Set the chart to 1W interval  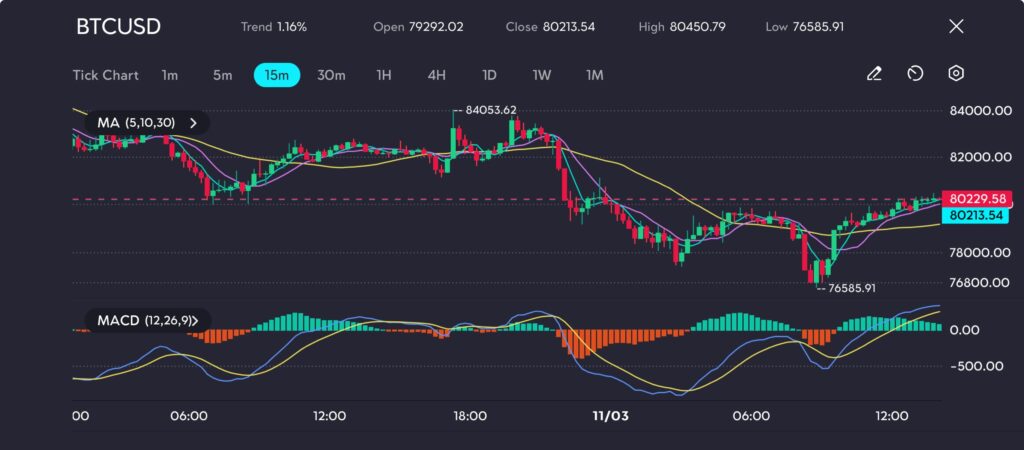click(x=541, y=75)
